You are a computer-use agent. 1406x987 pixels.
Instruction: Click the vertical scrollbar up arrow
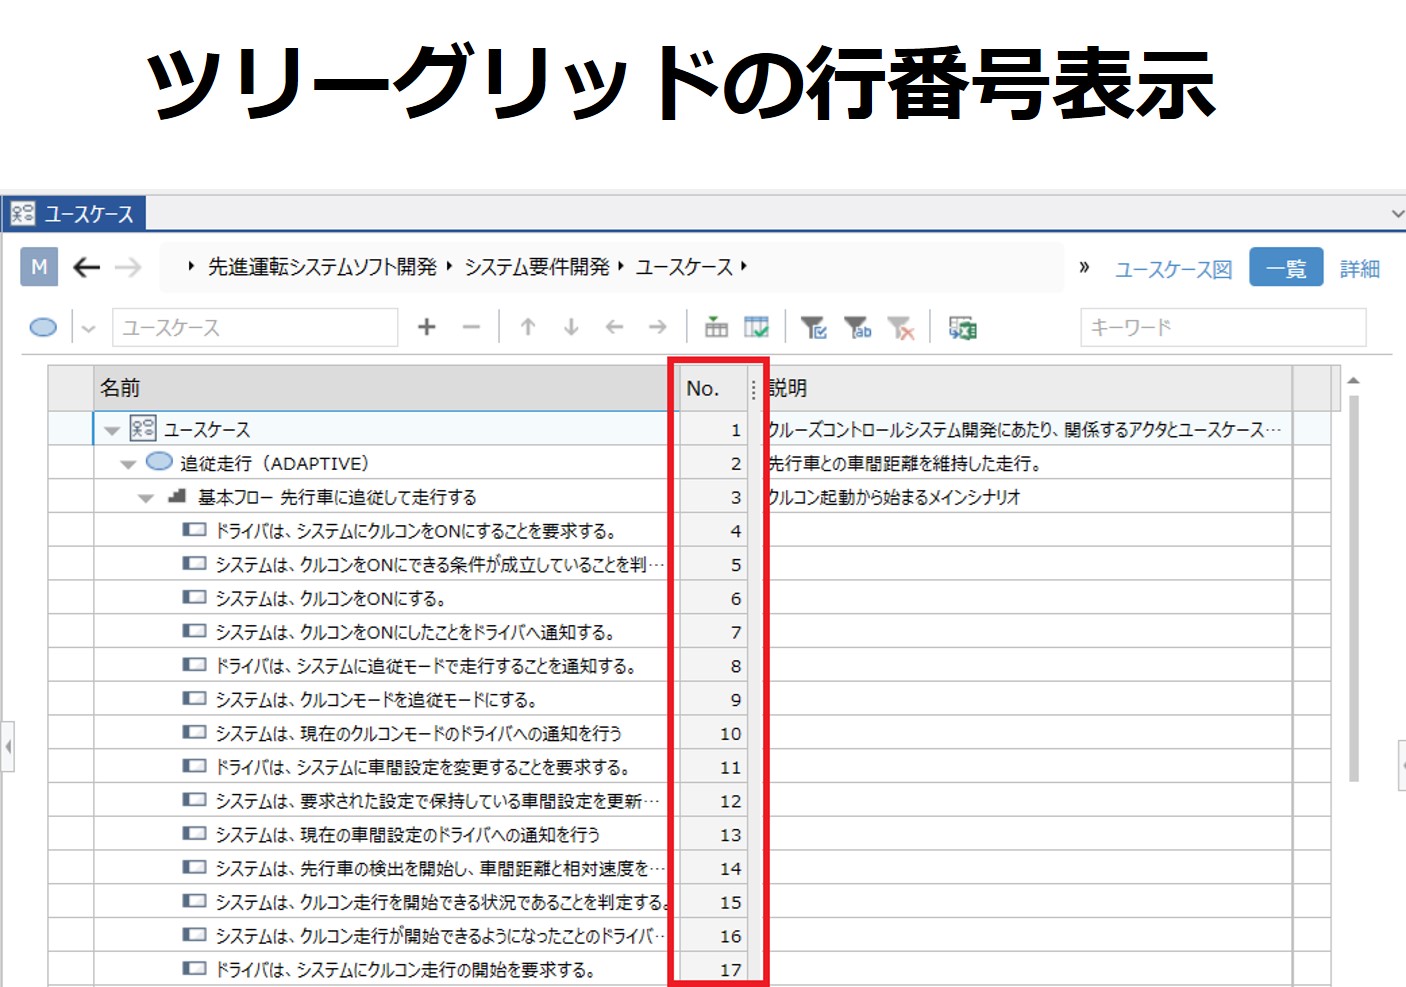pyautogui.click(x=1353, y=381)
